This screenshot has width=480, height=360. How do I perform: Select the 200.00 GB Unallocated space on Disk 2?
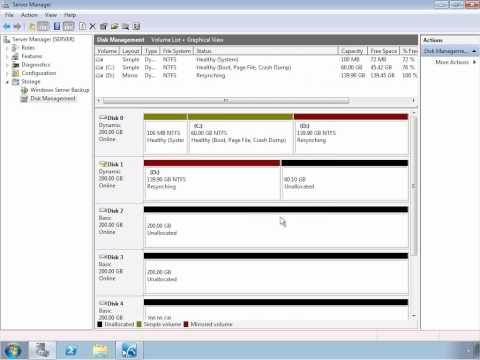[276, 227]
